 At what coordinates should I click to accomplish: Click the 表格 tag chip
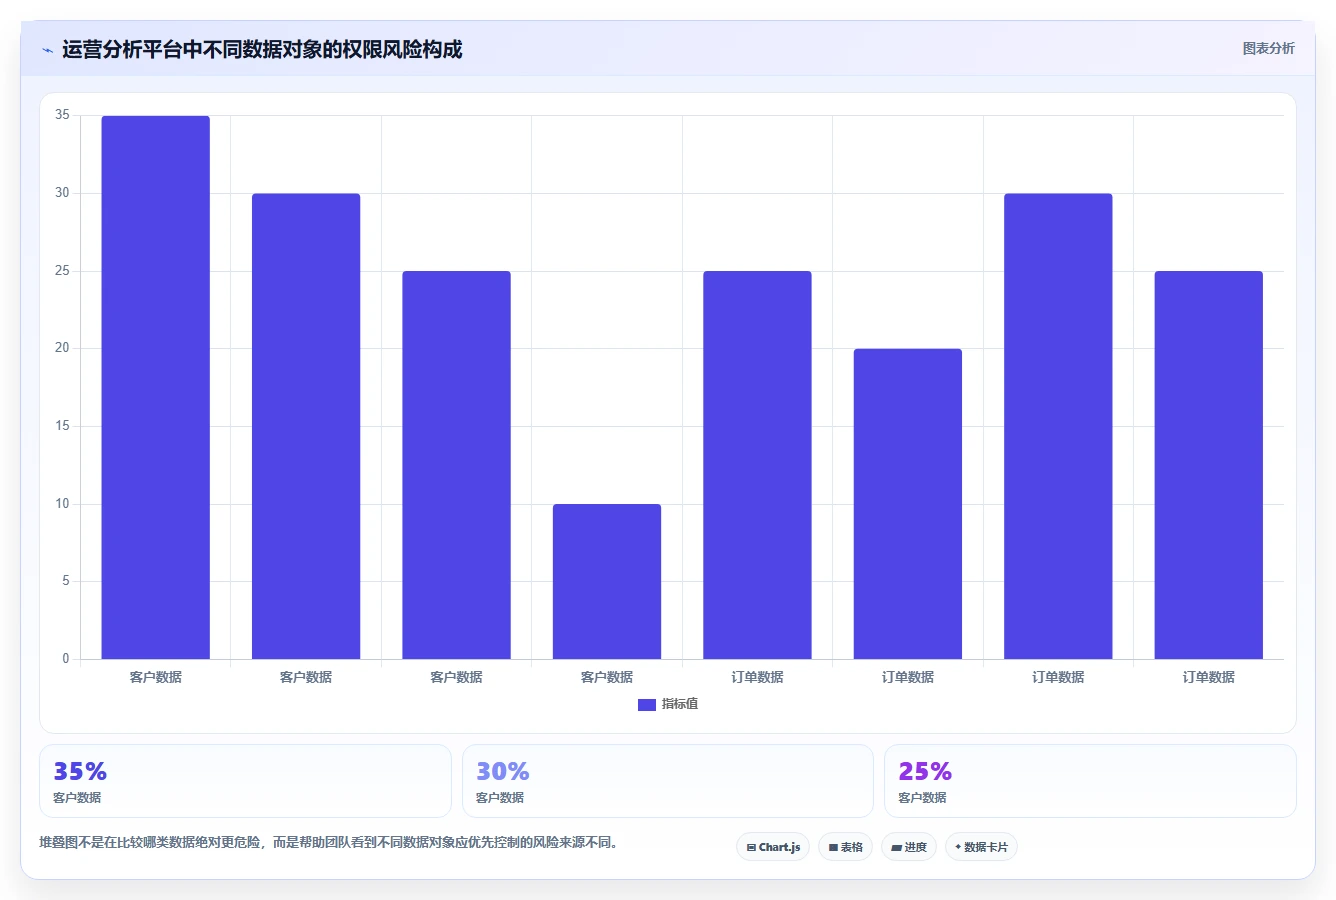[x=845, y=847]
